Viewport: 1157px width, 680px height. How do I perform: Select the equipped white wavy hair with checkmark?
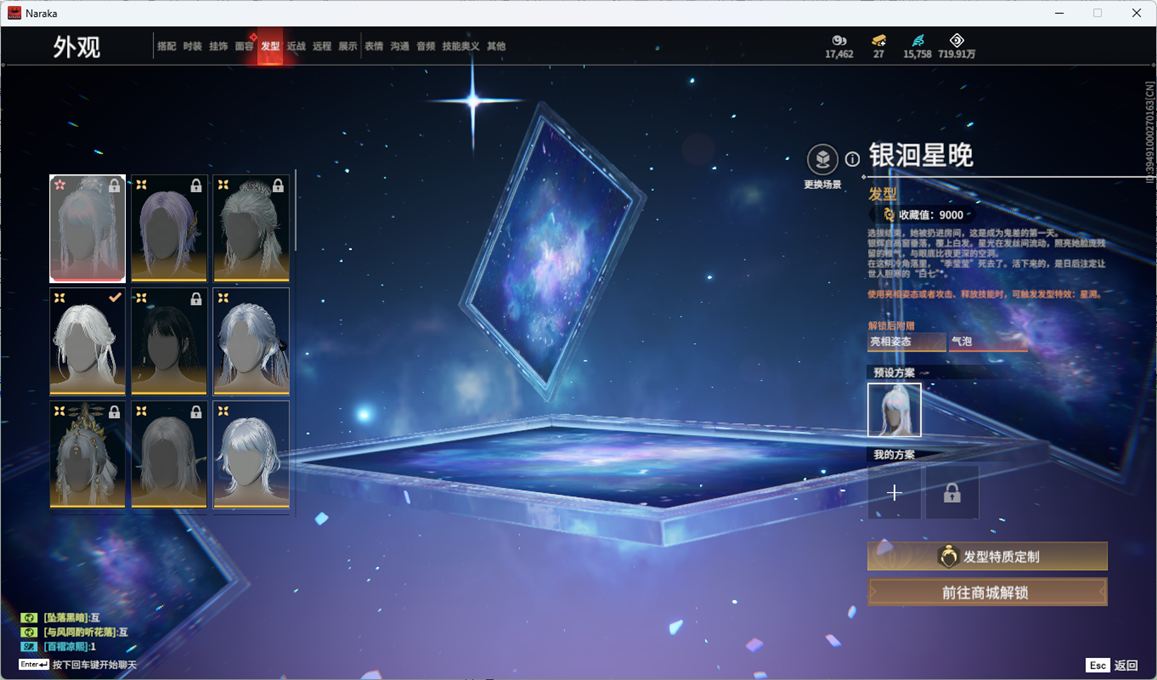87,341
